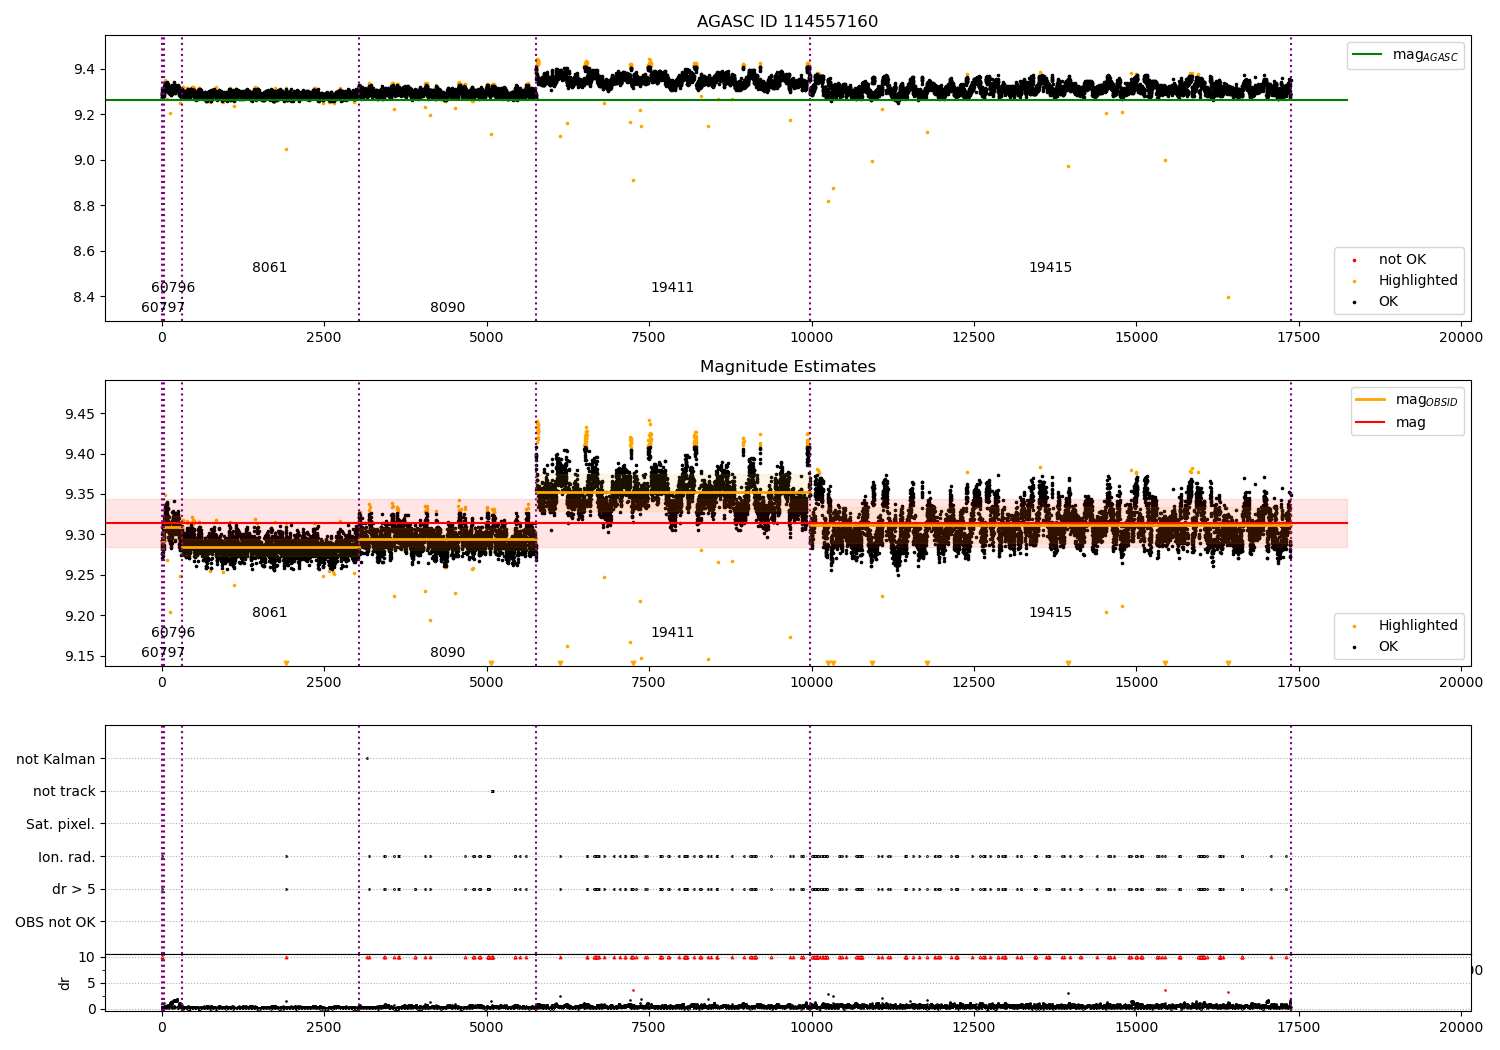Click the title 'AGASC ID 114557160'
This screenshot has height=1050, width=1500.
(787, 22)
